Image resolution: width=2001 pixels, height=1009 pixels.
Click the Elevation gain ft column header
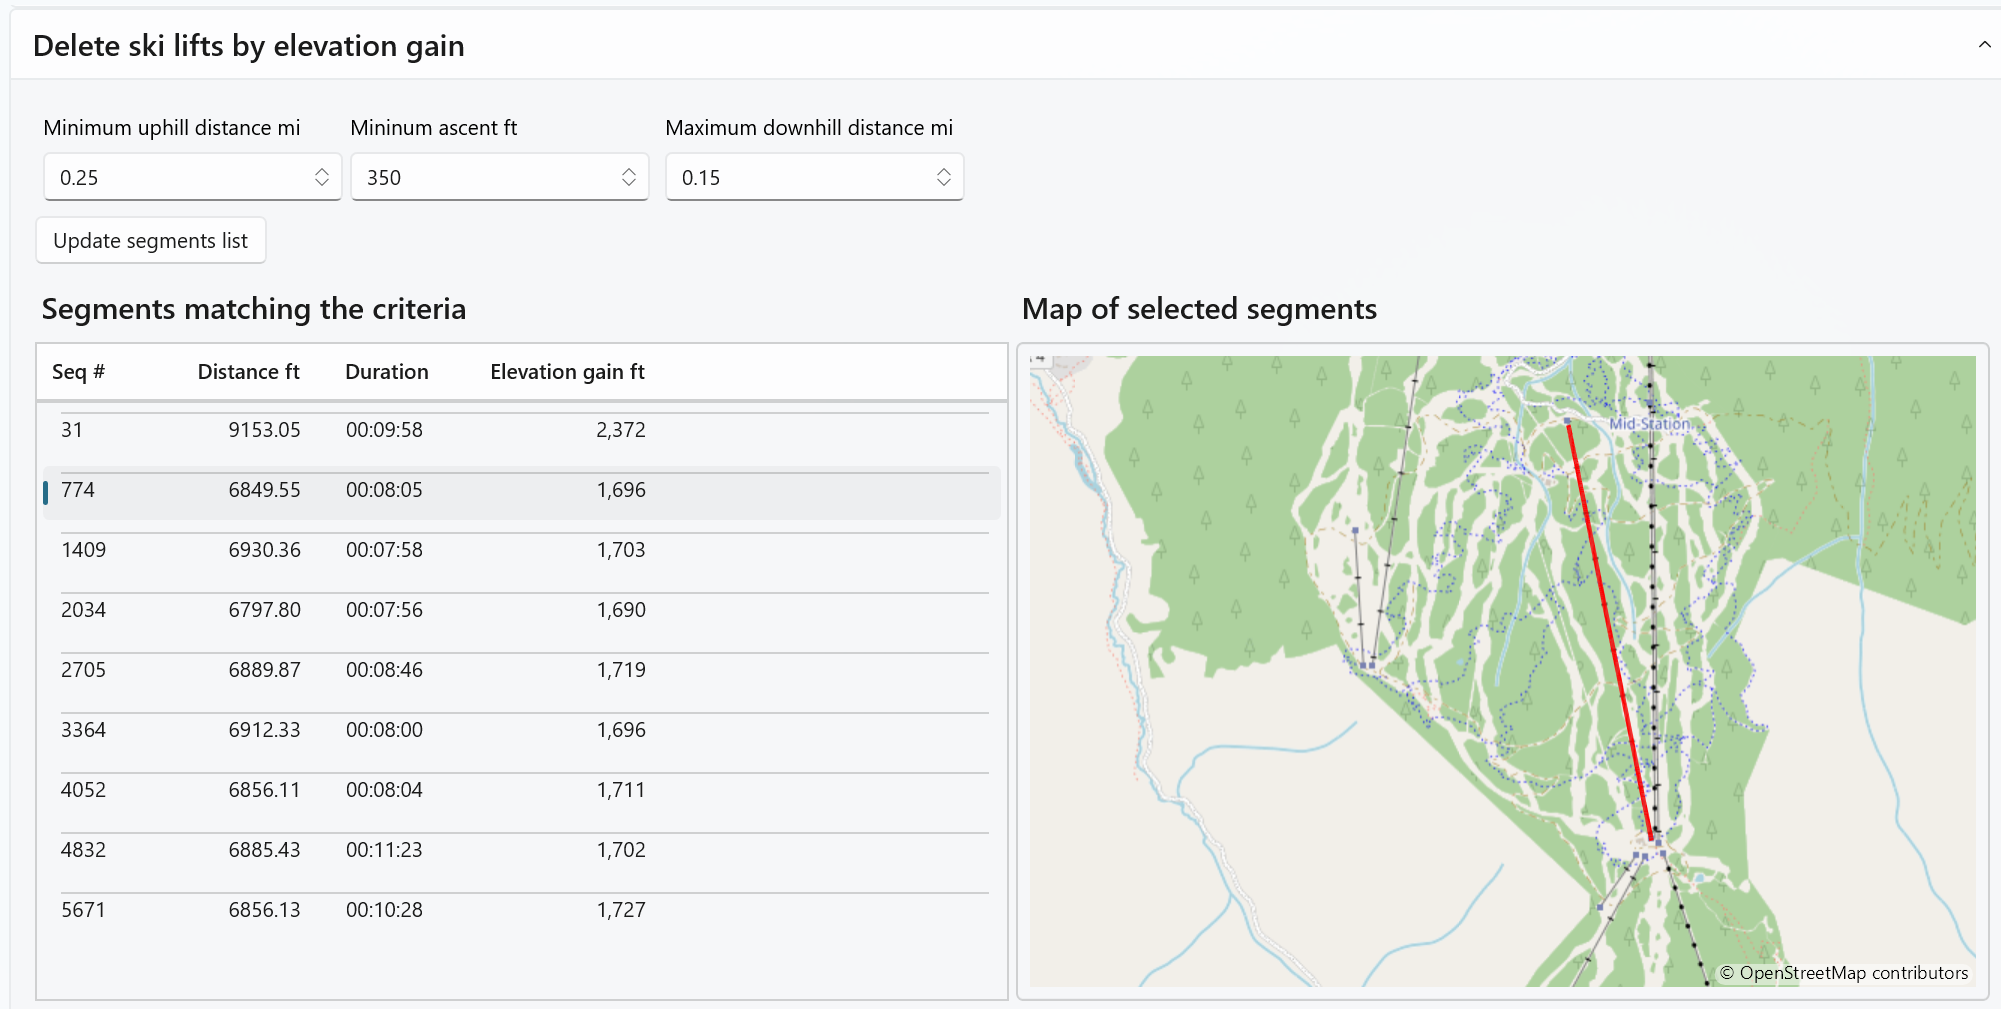(567, 372)
